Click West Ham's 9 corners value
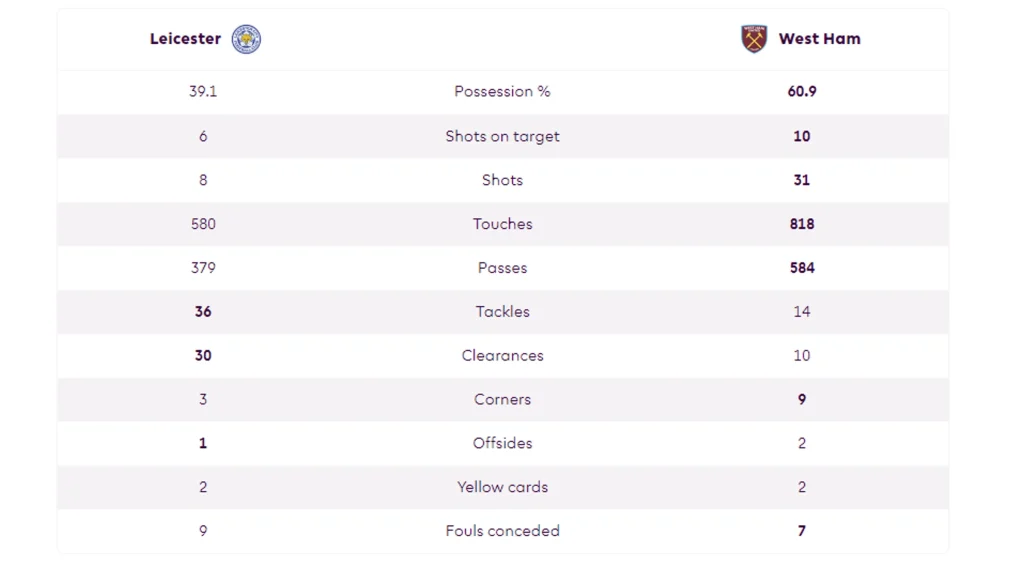The width and height of the screenshot is (1024, 569). tap(801, 399)
